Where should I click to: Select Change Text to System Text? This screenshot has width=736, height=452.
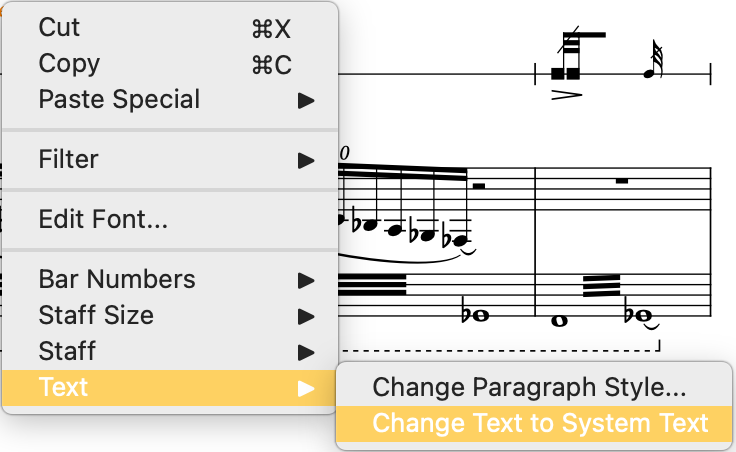(x=540, y=423)
